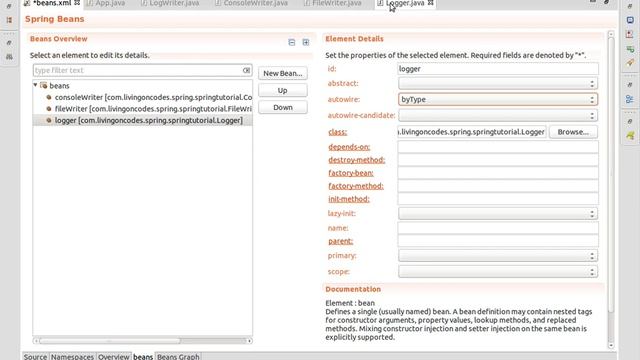This screenshot has height=360, width=640.
Task: Move bean Down with the Down button
Action: pos(283,107)
